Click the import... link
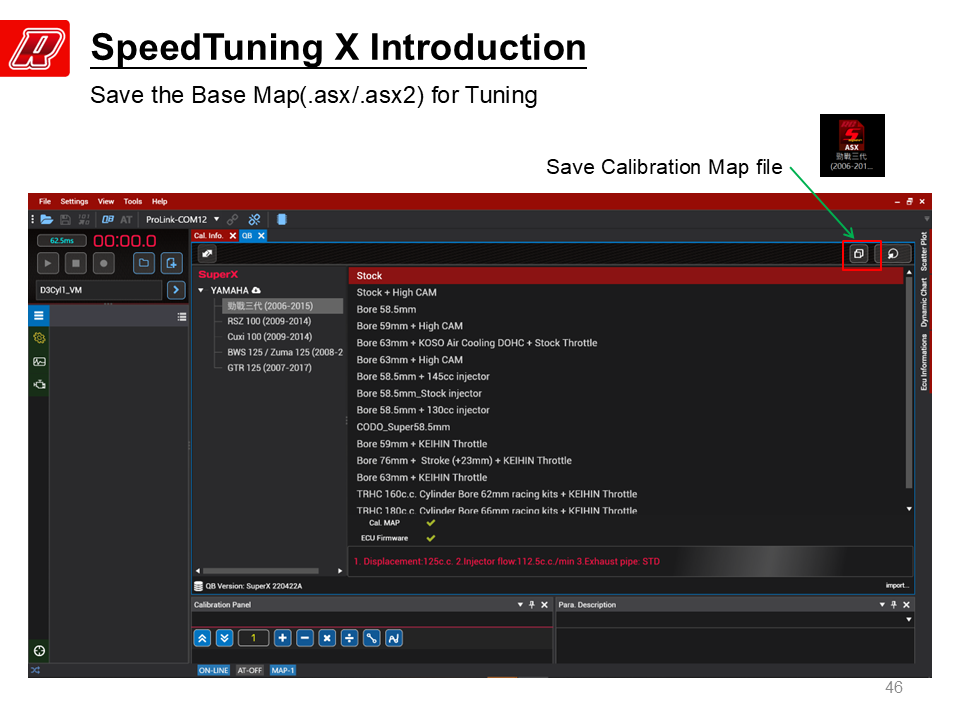960x720 pixels. click(x=897, y=585)
